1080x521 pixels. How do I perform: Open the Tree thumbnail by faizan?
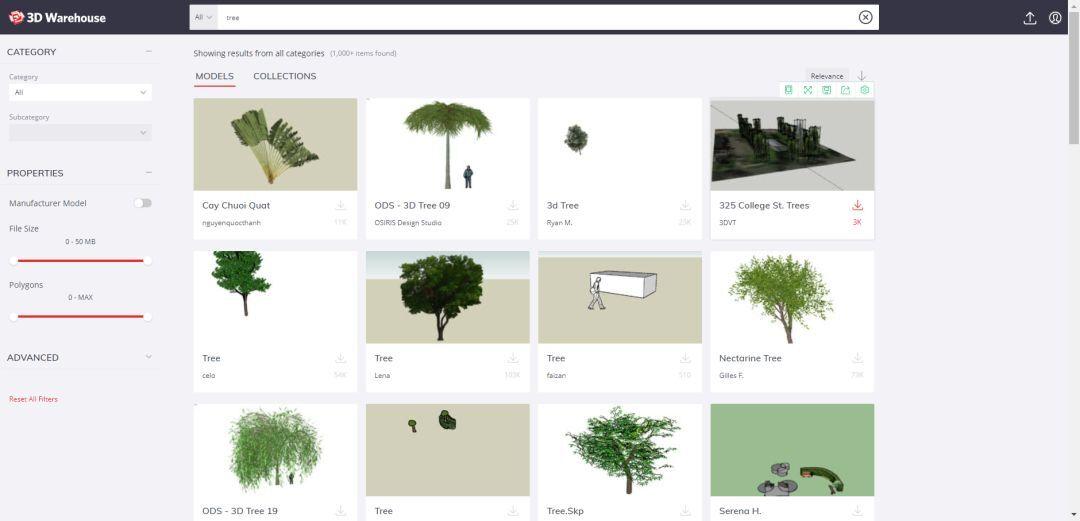pyautogui.click(x=620, y=297)
